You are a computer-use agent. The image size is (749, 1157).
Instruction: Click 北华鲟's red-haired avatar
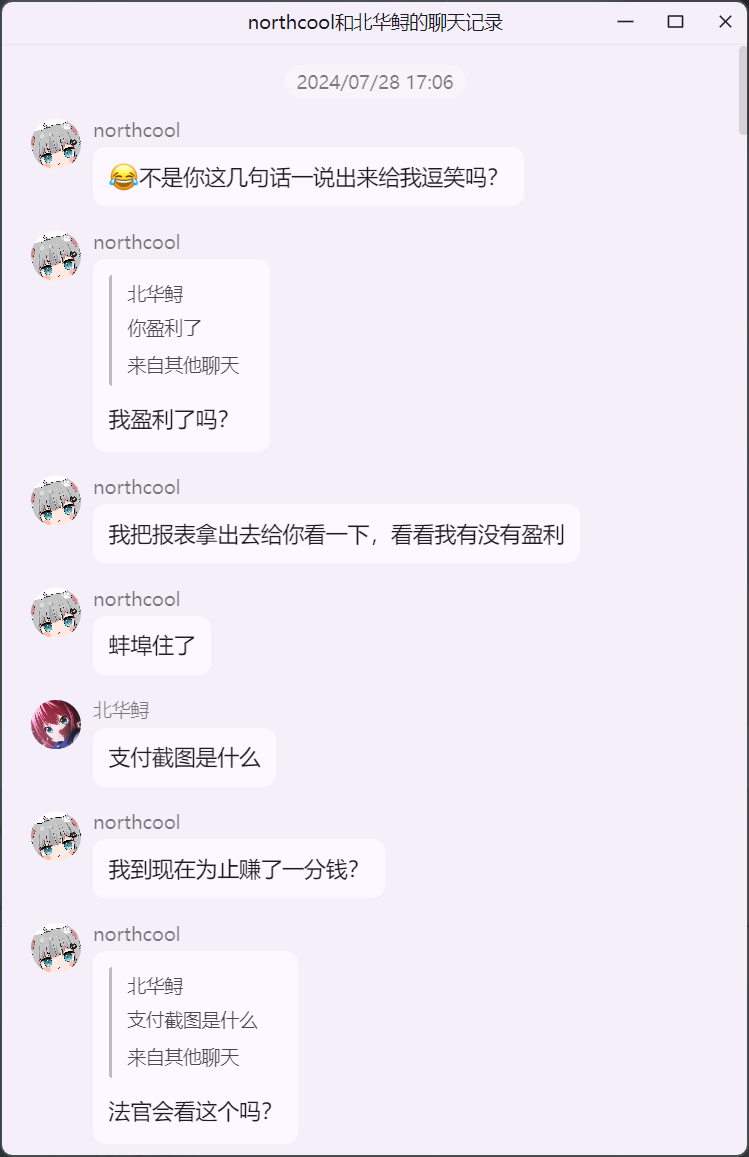pyautogui.click(x=56, y=725)
